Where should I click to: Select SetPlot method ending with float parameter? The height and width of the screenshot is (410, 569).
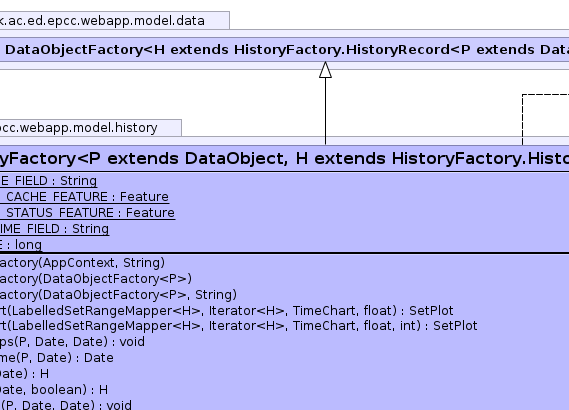pyautogui.click(x=227, y=311)
